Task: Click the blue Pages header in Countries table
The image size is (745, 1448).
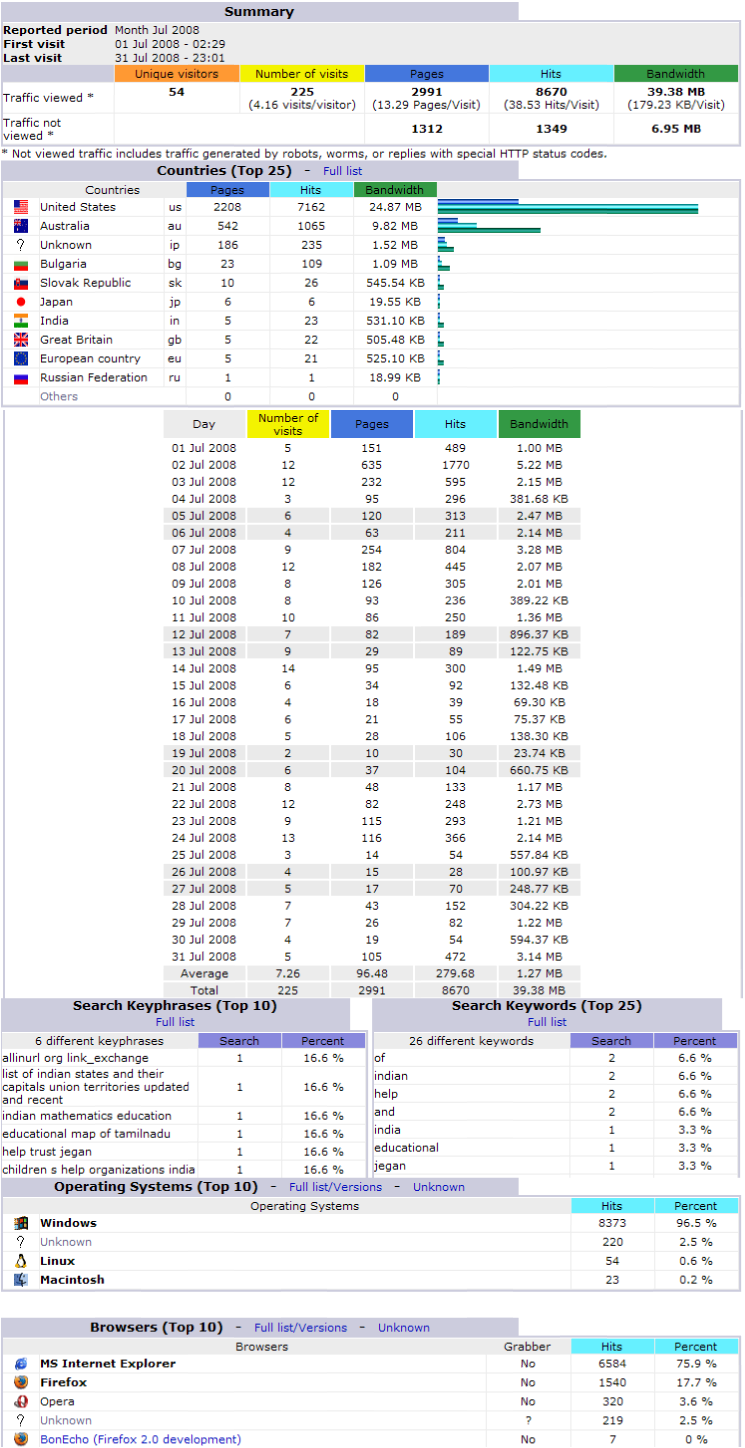Action: [228, 190]
